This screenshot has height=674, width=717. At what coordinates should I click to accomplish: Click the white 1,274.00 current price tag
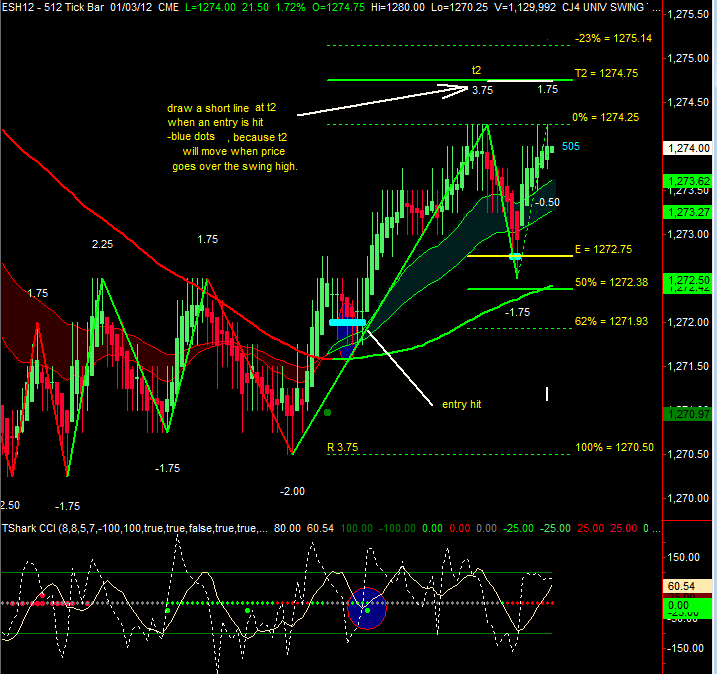tap(687, 147)
